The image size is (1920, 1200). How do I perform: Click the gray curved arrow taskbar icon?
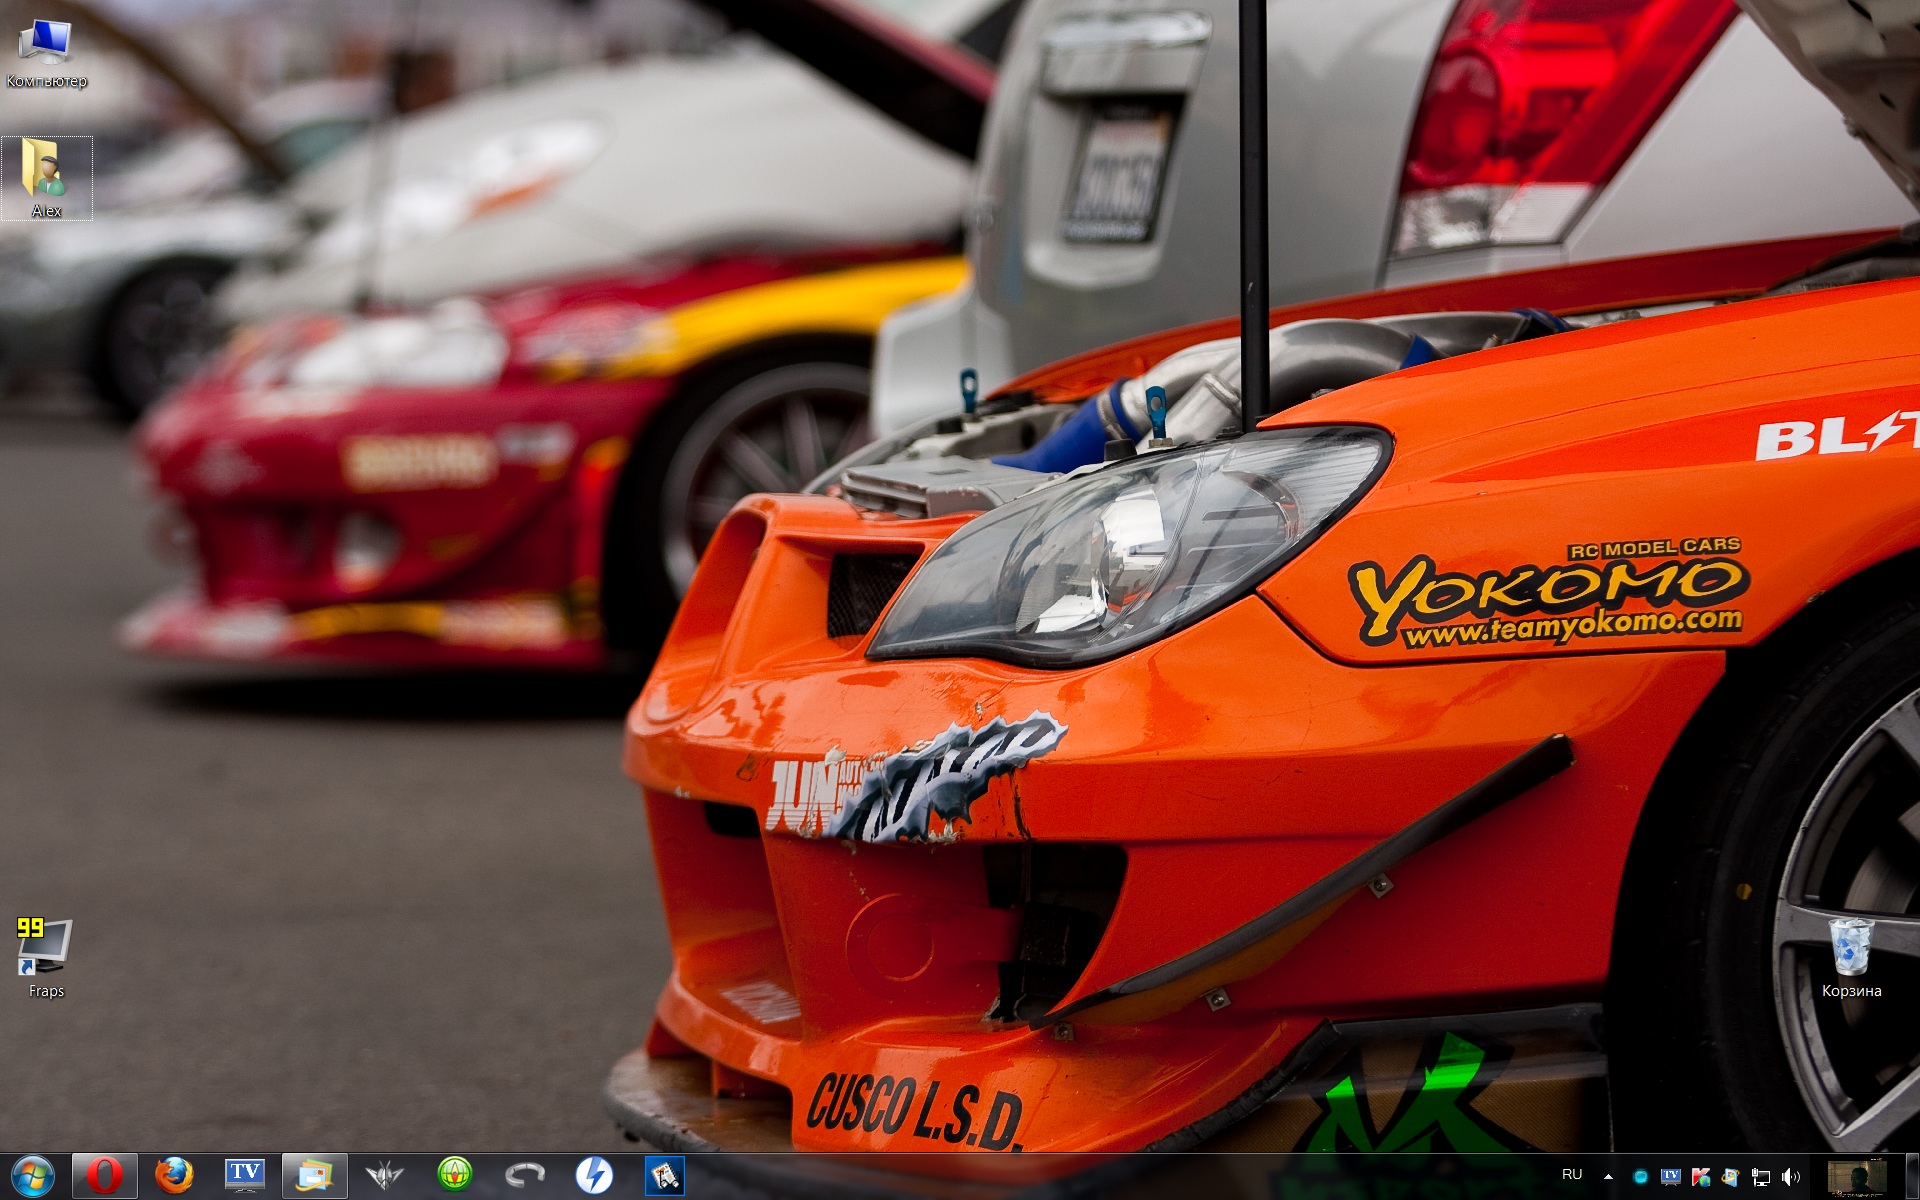[525, 1176]
